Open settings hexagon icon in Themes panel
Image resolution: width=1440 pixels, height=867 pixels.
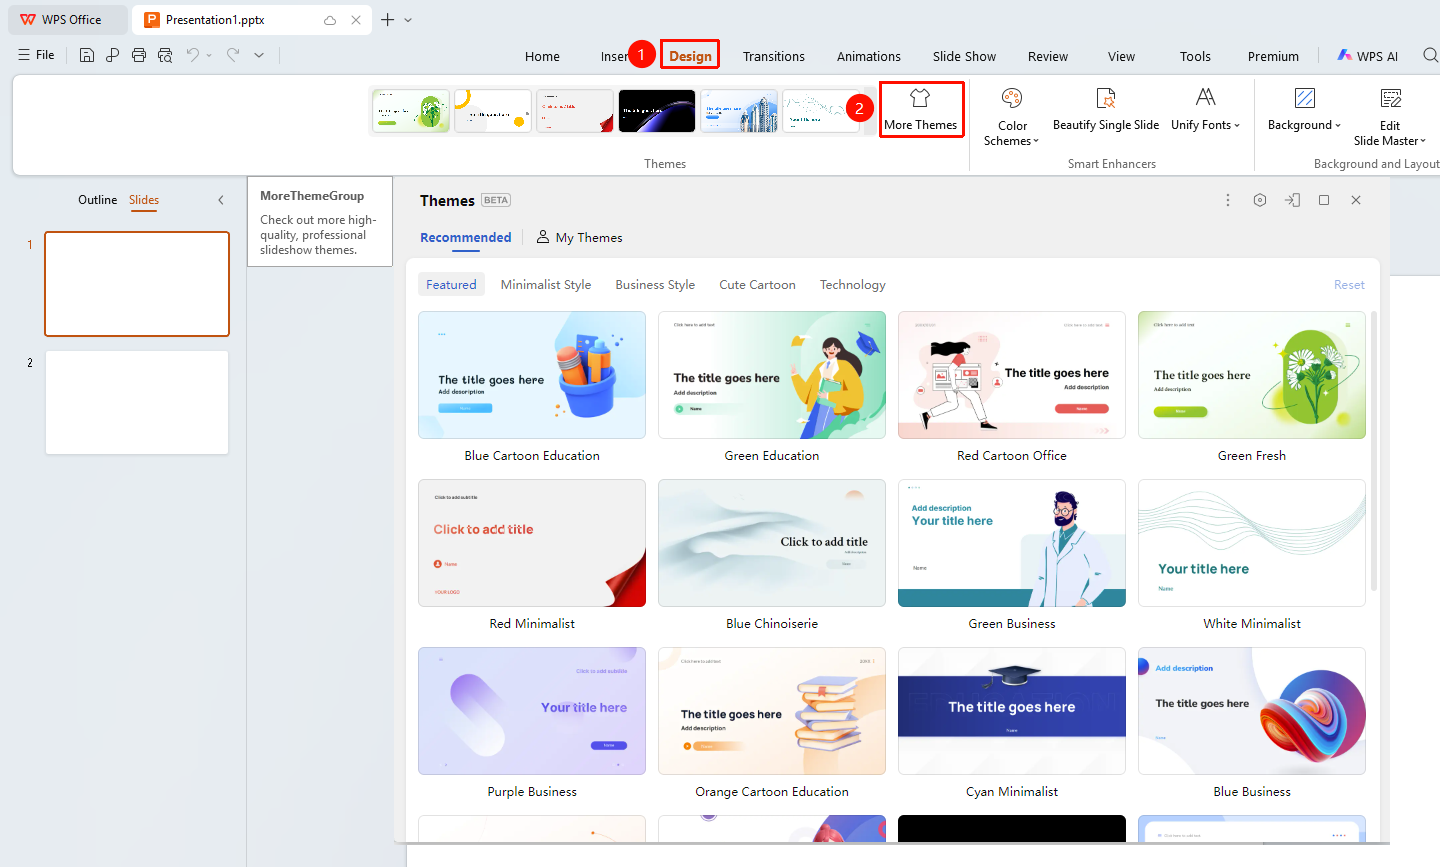pos(1260,200)
